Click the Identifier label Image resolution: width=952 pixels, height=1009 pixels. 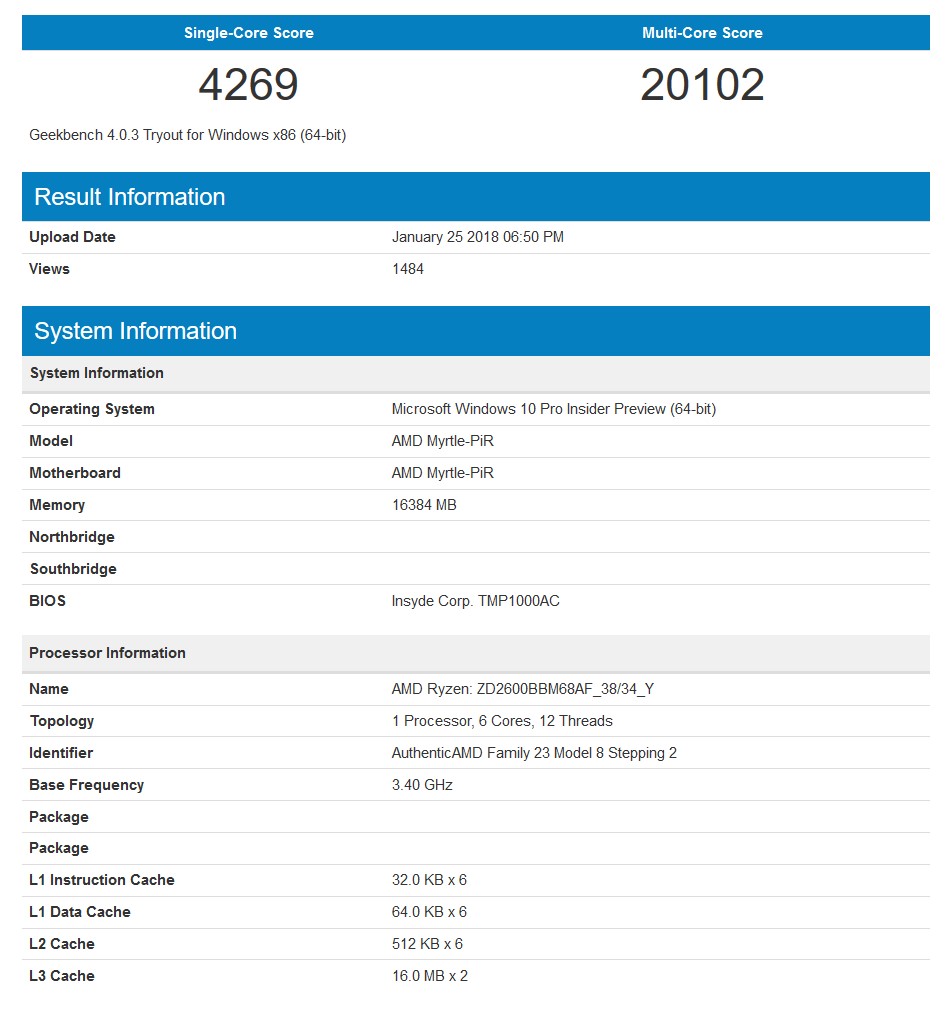pos(61,753)
